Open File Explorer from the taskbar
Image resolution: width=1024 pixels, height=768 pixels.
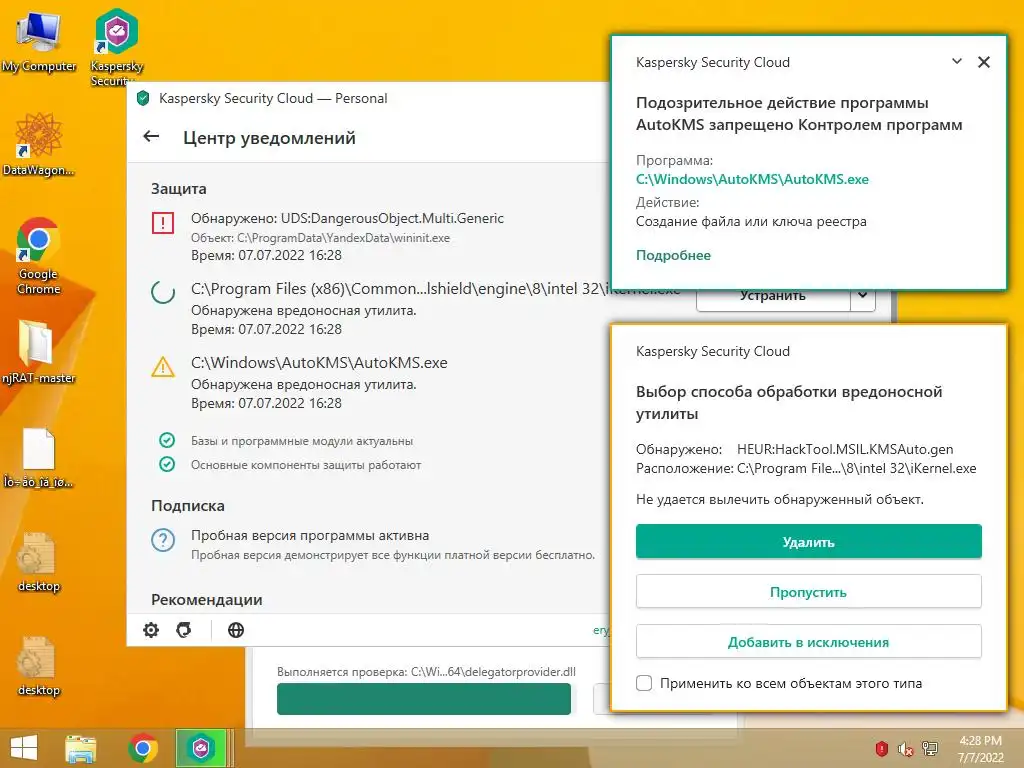81,748
